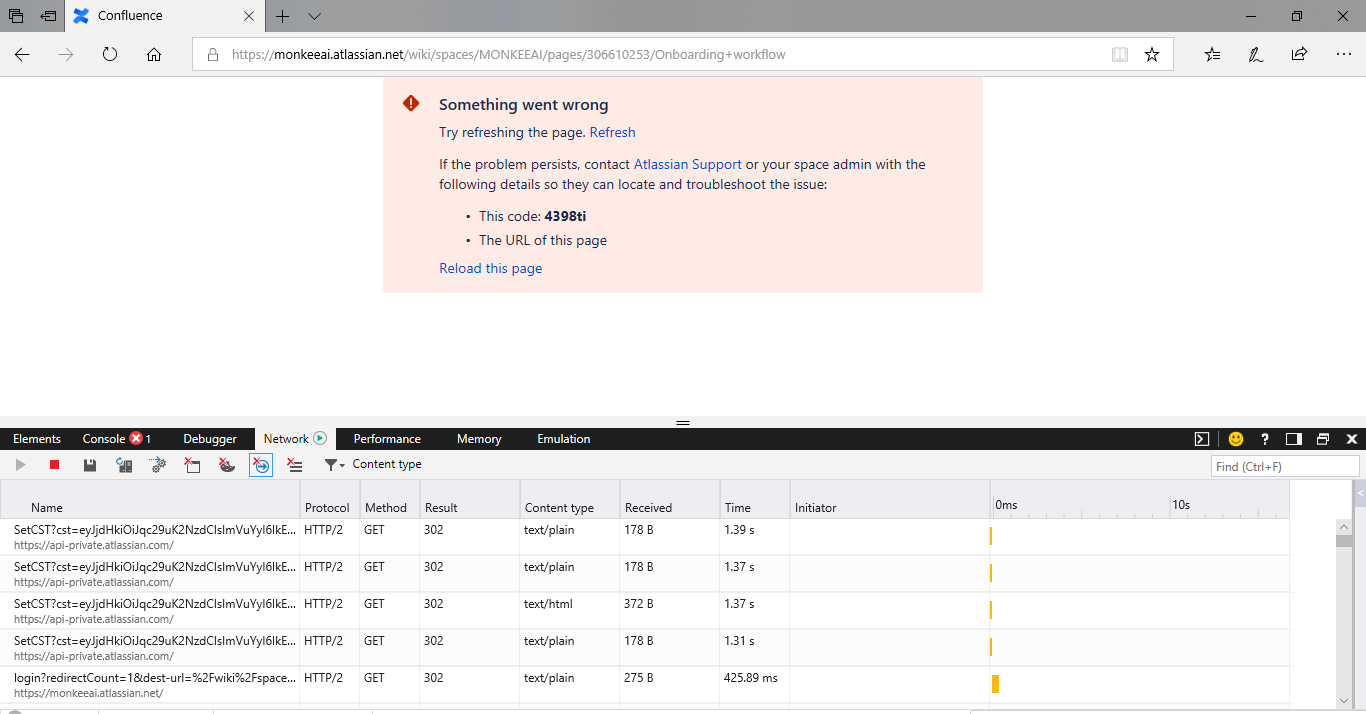Add notes with the pen icon

[x=1256, y=55]
